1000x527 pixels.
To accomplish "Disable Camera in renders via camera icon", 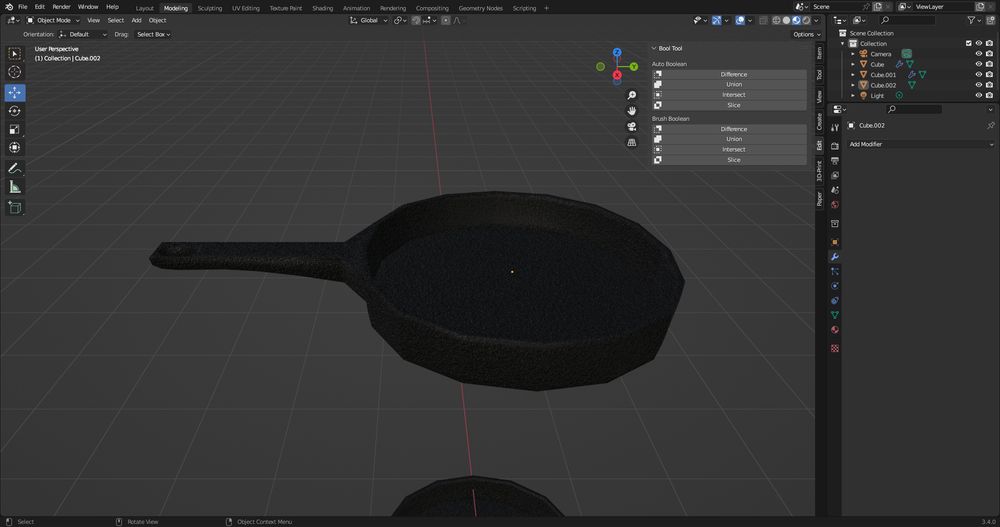I will click(x=989, y=54).
